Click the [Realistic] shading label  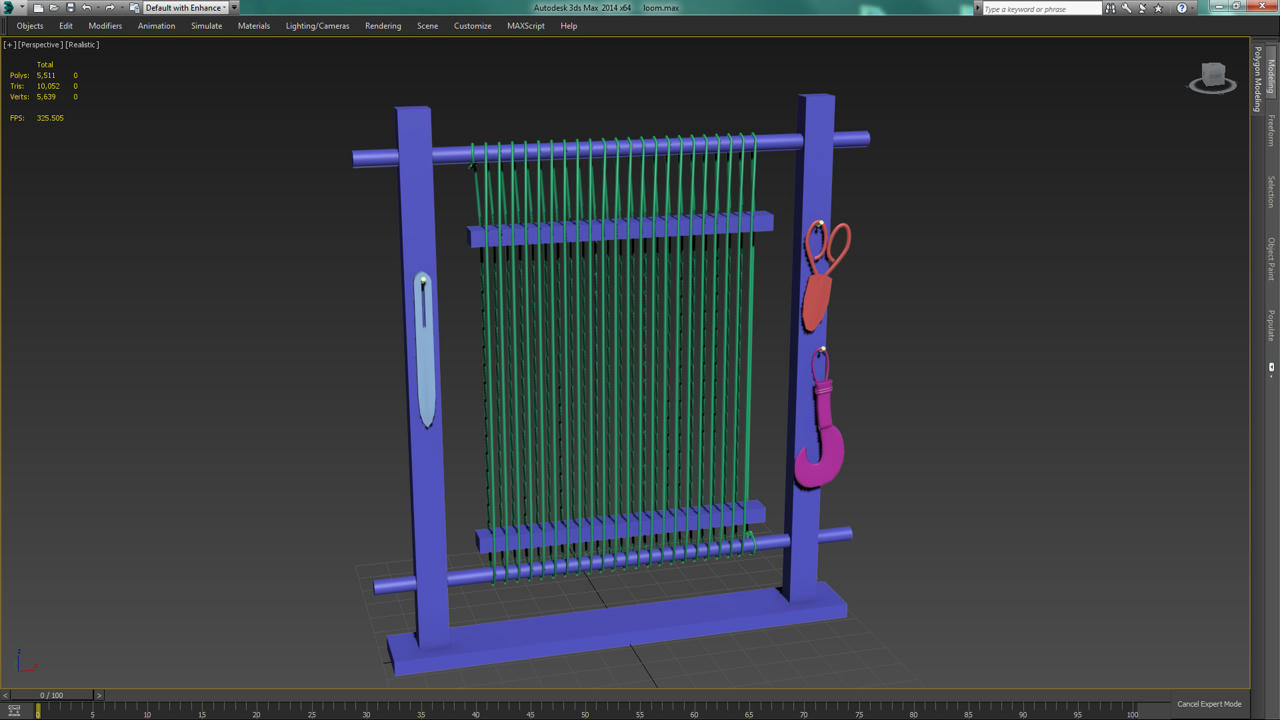pyautogui.click(x=82, y=44)
